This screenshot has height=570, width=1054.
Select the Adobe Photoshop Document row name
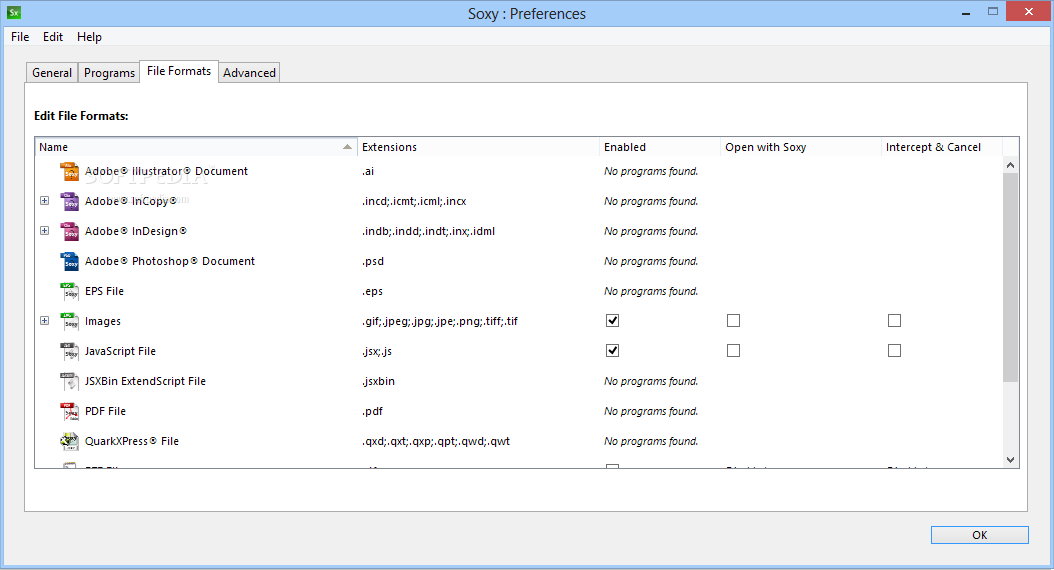coord(170,261)
